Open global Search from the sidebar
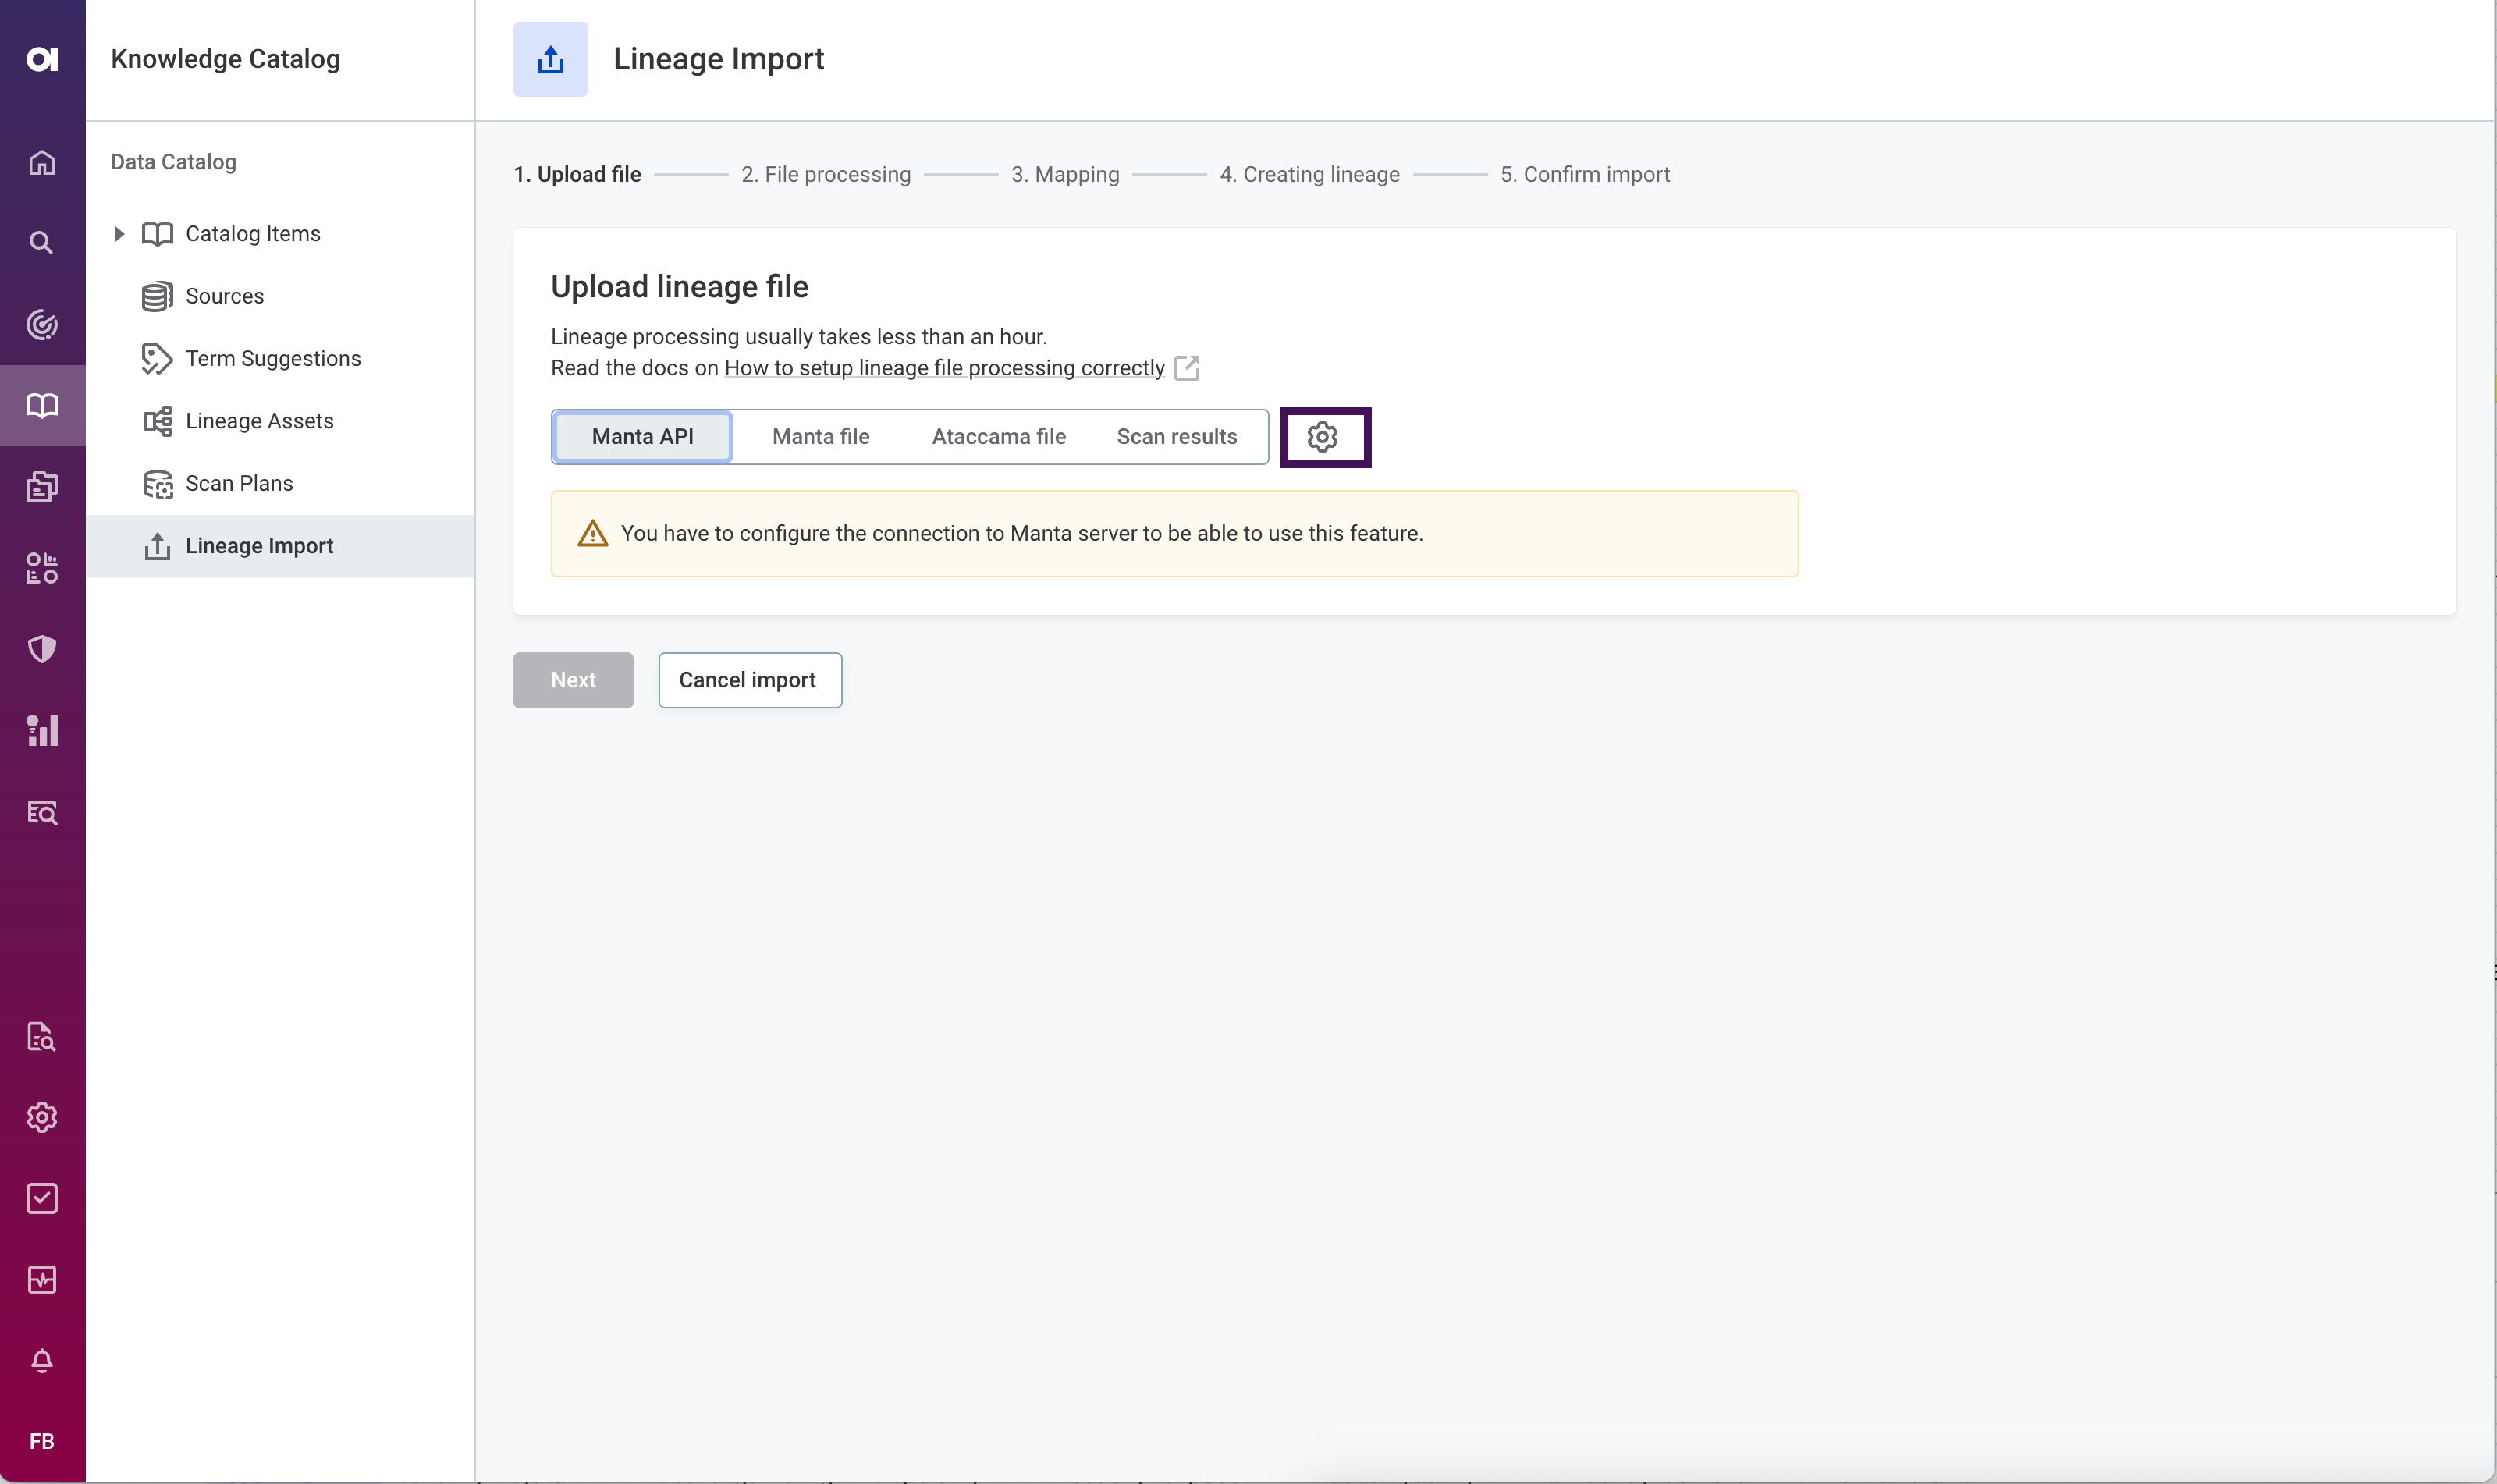Viewport: 2497px width, 1484px height. [x=42, y=242]
